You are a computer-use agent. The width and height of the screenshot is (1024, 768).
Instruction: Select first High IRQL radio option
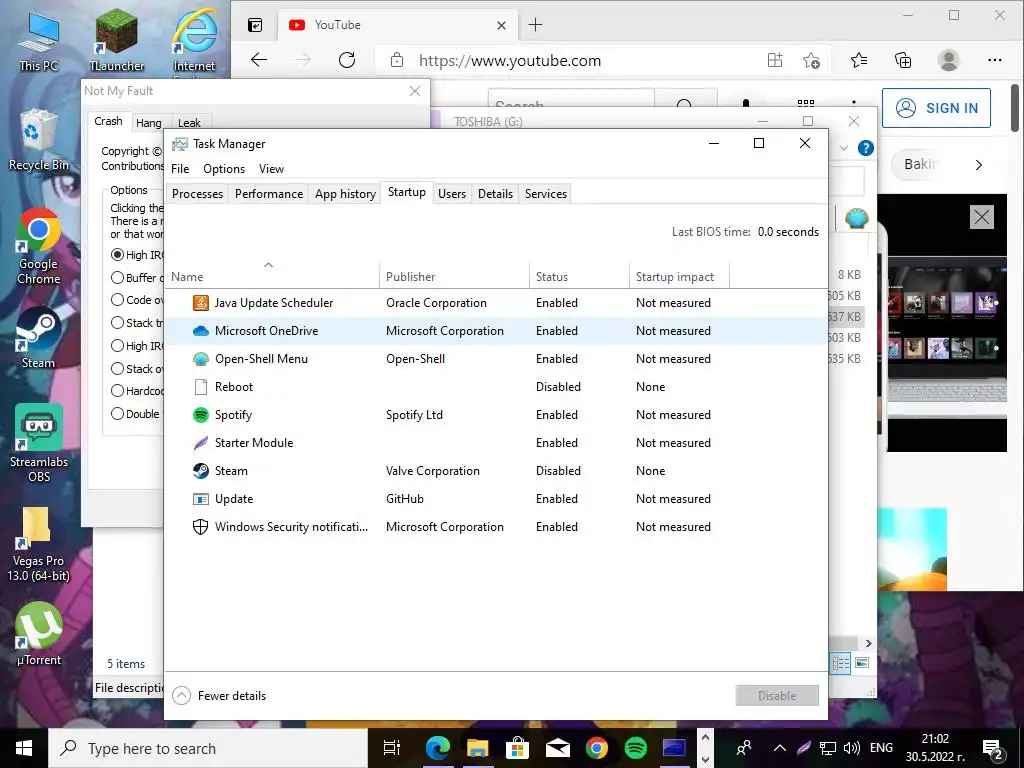[118, 255]
